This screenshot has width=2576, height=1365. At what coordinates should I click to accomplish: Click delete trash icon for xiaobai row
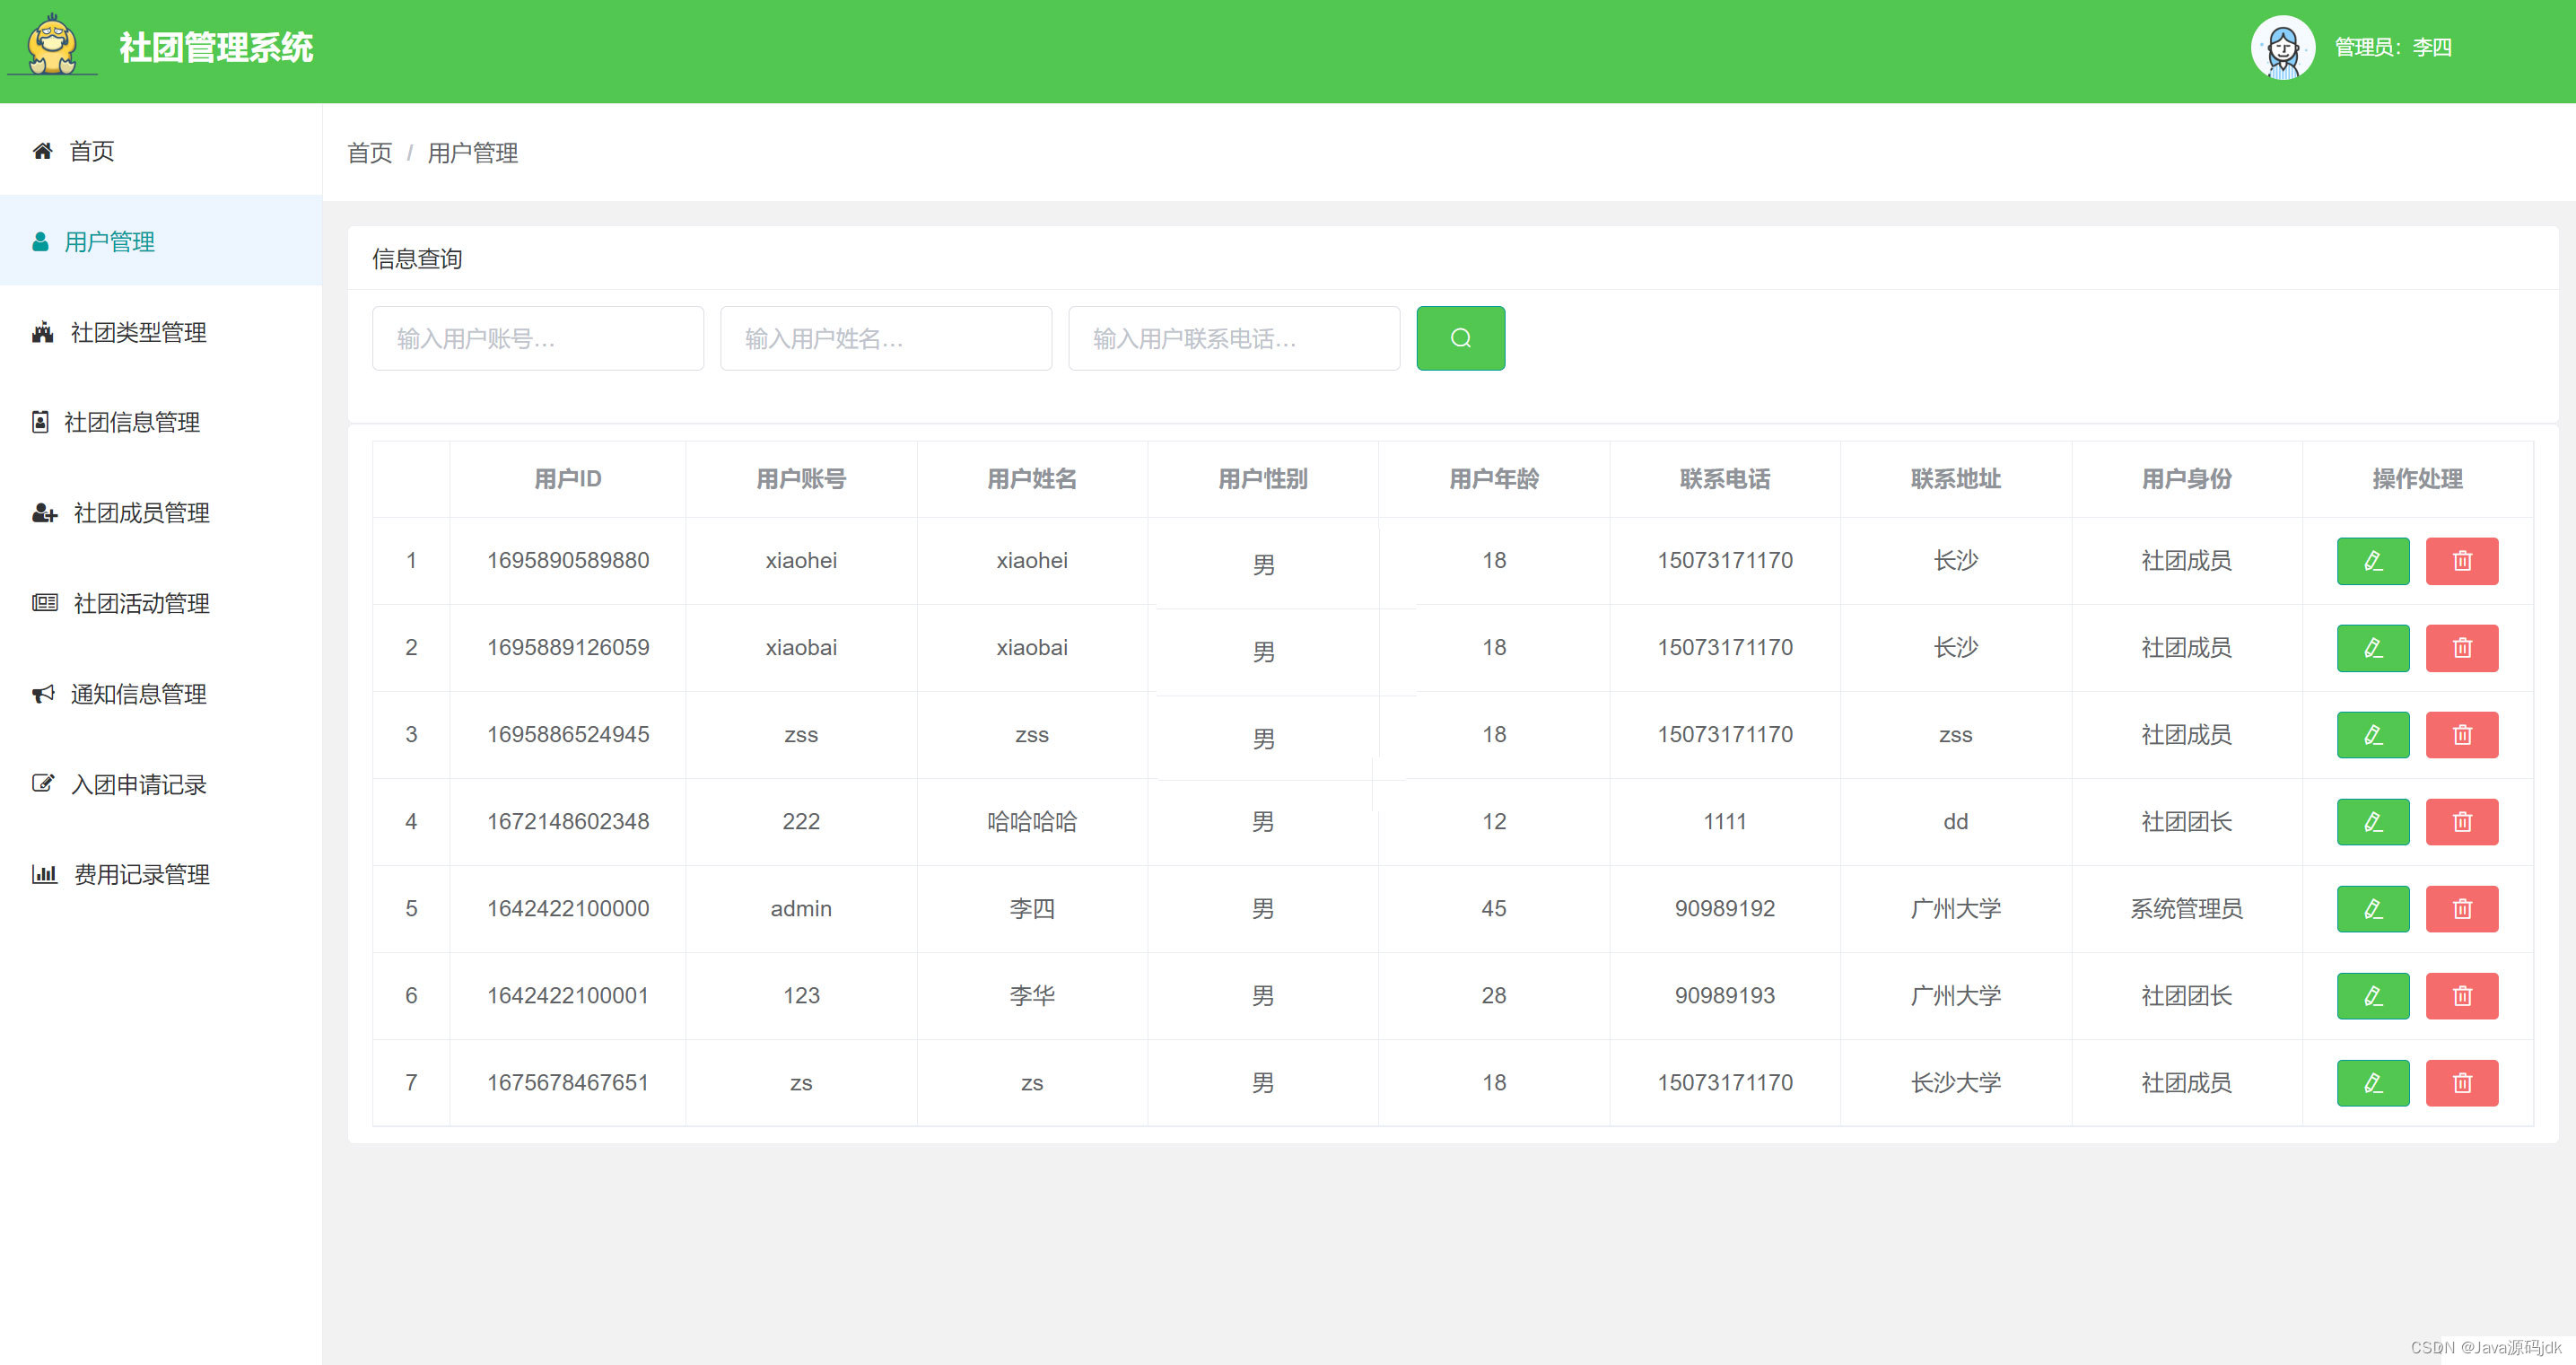[2461, 648]
